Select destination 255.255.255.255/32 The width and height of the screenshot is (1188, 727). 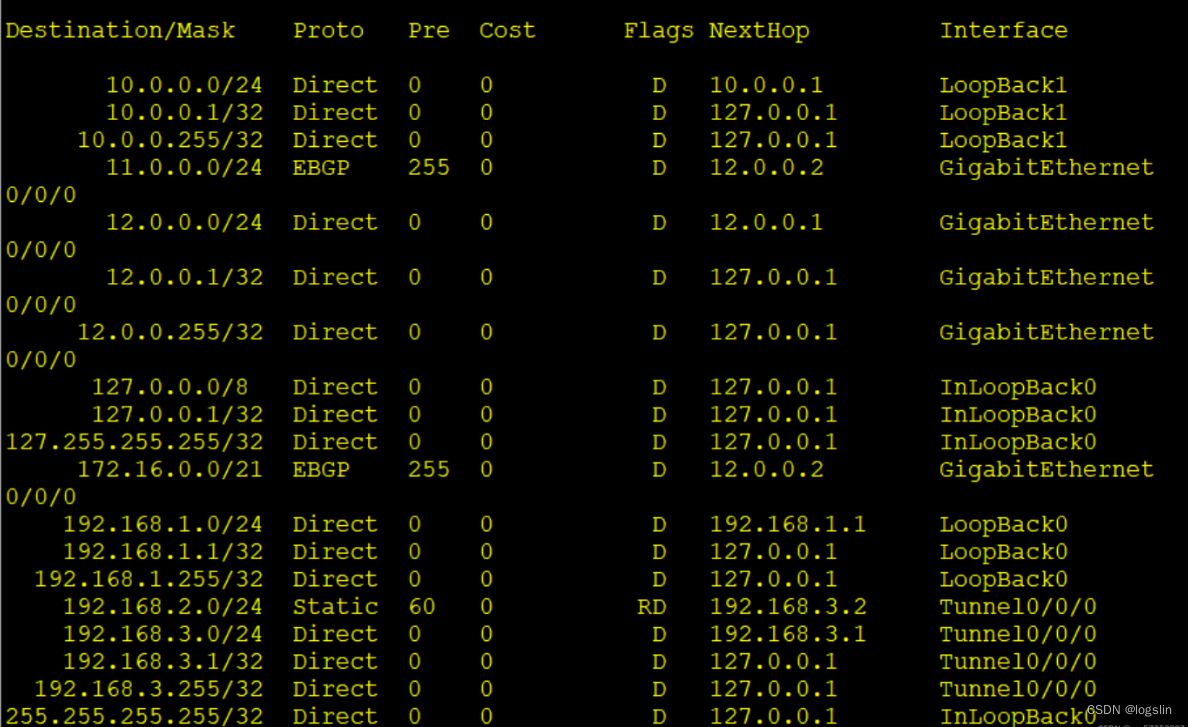point(134,716)
